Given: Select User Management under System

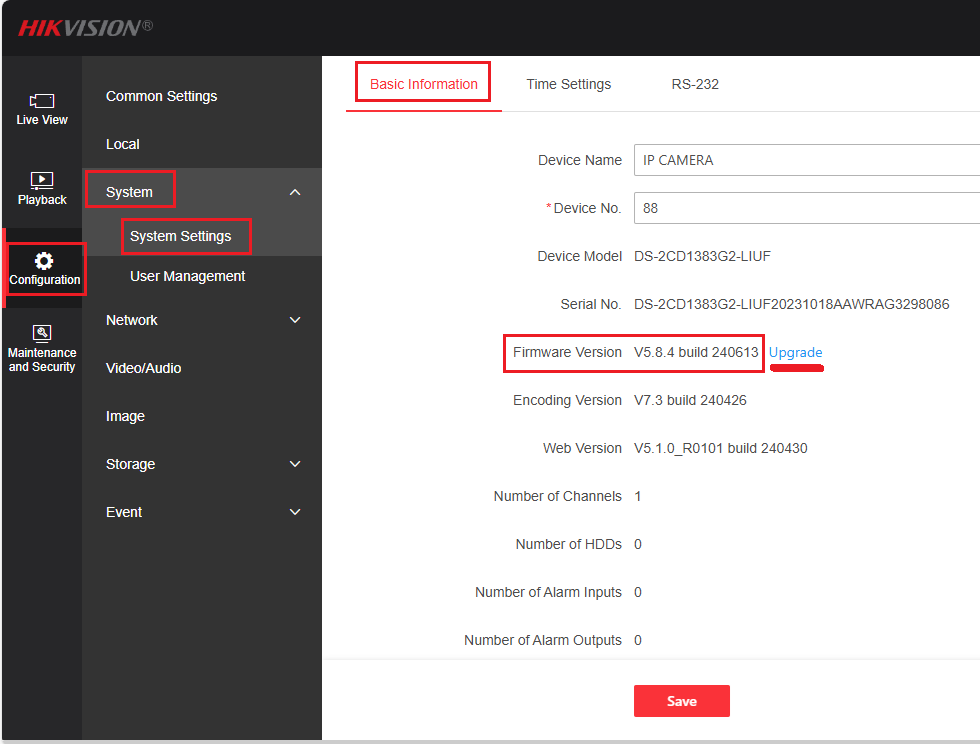Looking at the screenshot, I should 187,276.
